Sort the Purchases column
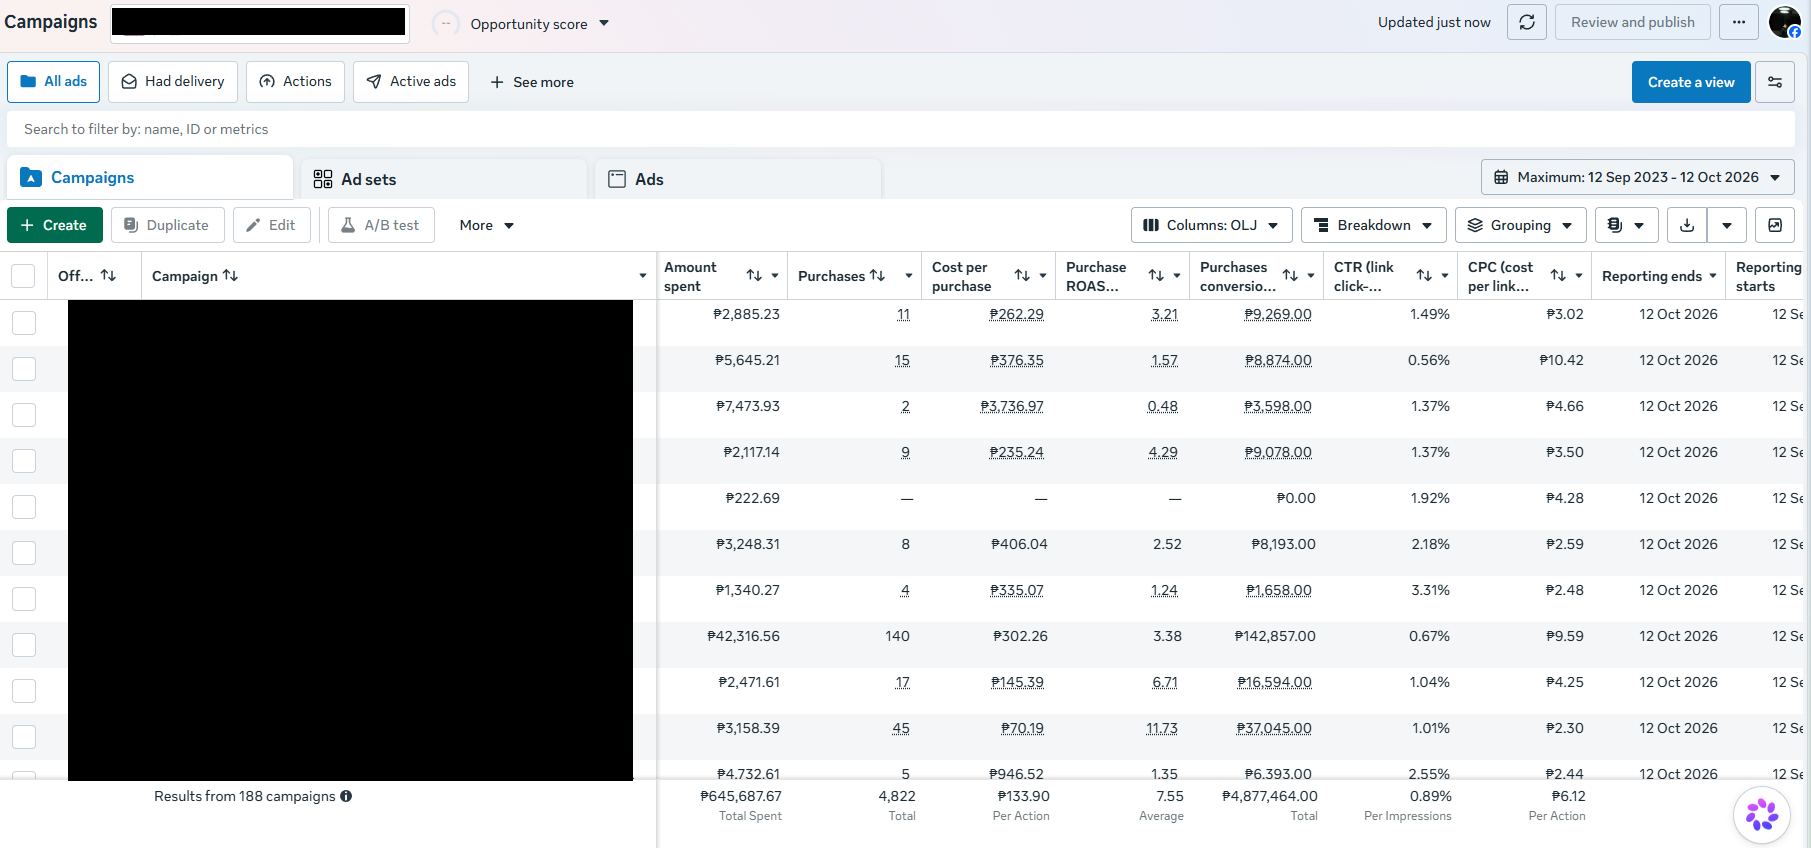Image resolution: width=1811 pixels, height=848 pixels. click(877, 276)
